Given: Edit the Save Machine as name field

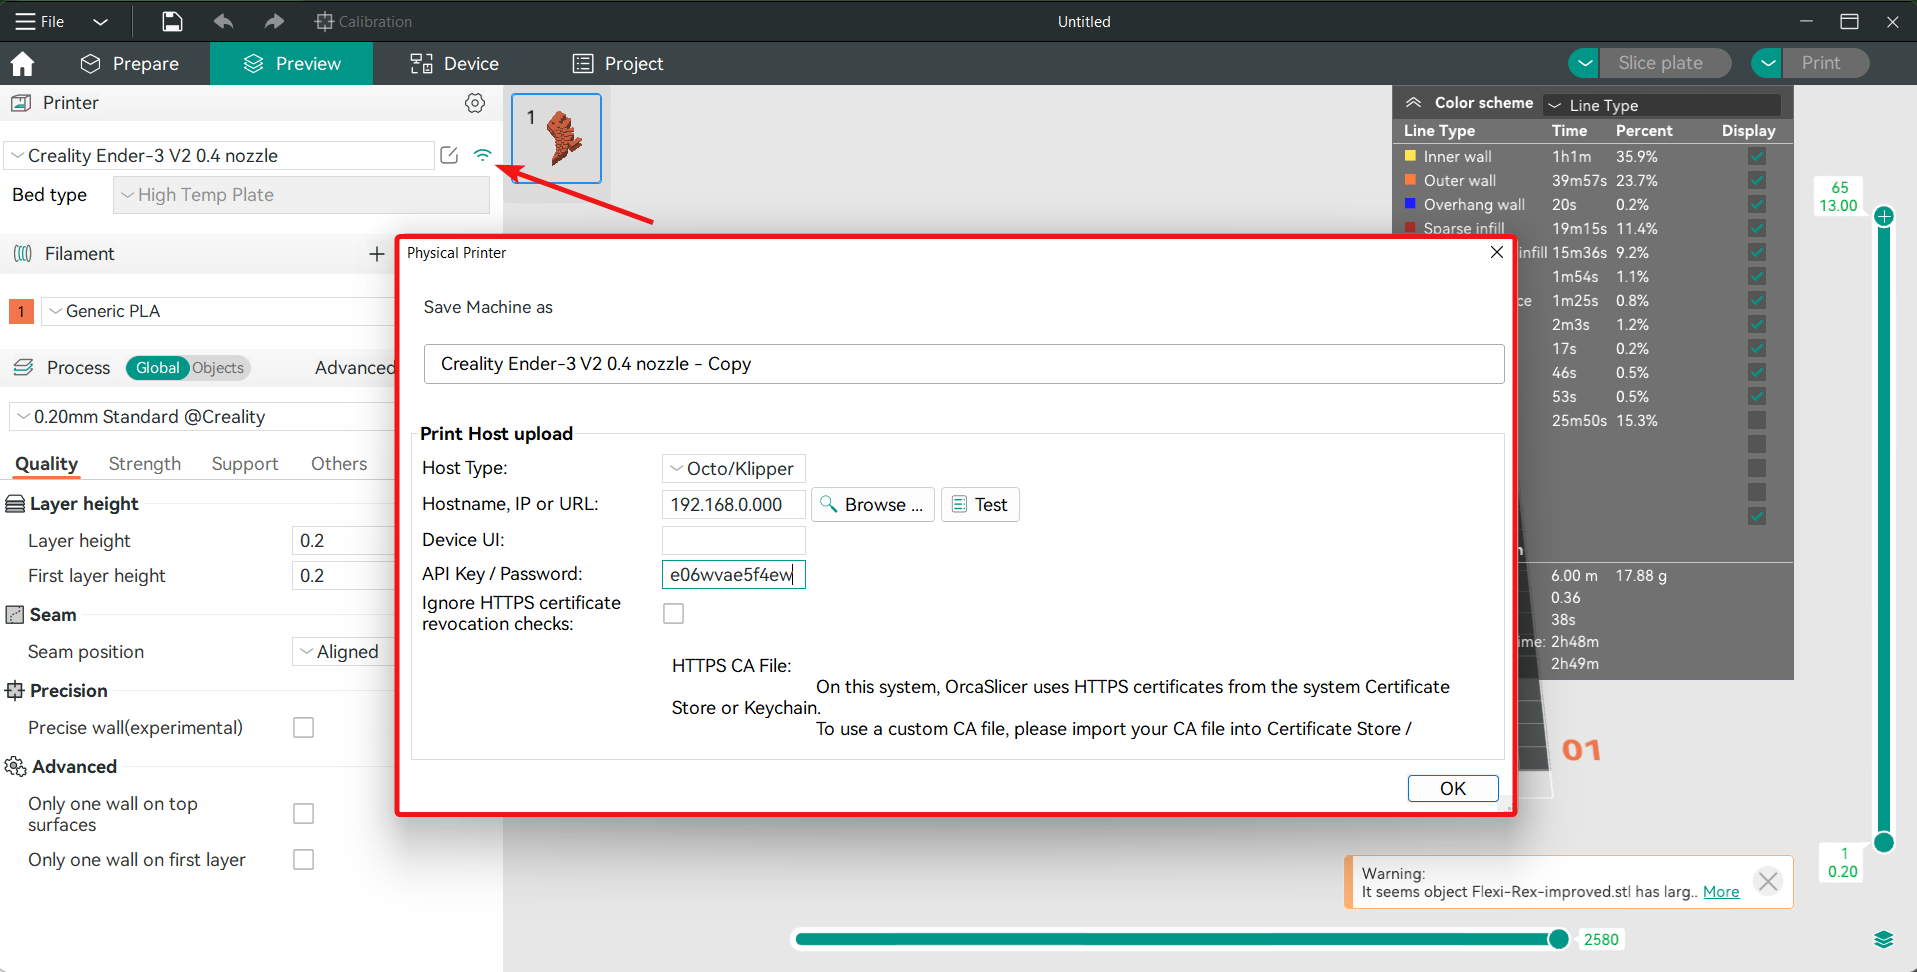Looking at the screenshot, I should tap(964, 364).
